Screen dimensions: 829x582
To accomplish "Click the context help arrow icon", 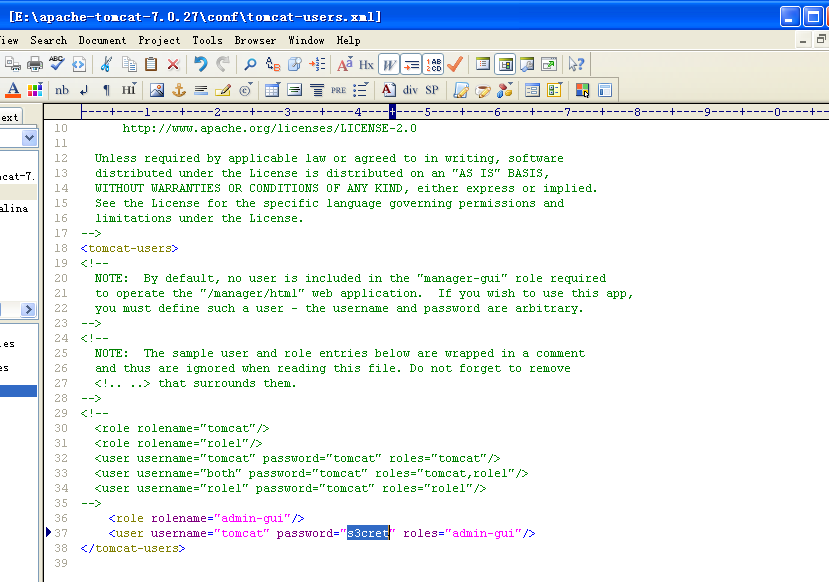I will tap(576, 64).
